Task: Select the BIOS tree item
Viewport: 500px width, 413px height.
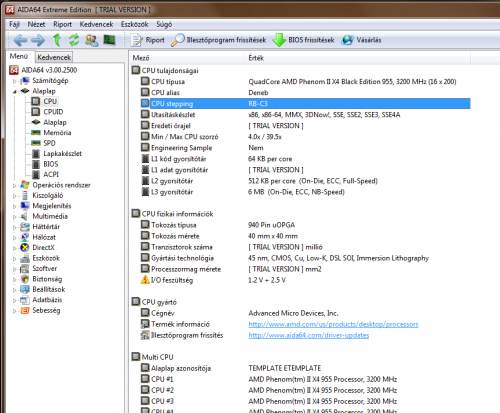Action: click(51, 164)
